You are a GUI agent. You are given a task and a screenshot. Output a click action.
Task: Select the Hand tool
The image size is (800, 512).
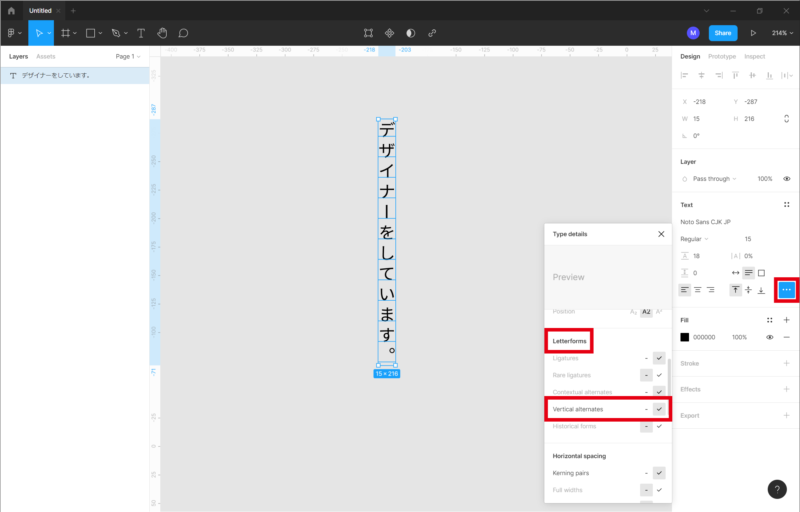pyautogui.click(x=162, y=33)
